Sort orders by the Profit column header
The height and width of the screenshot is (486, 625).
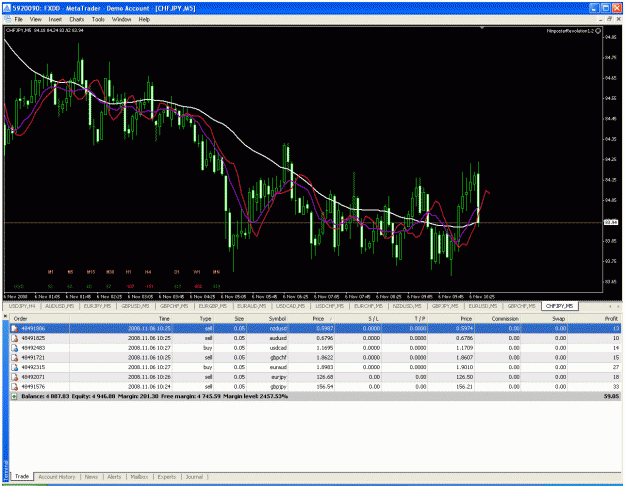click(x=594, y=319)
